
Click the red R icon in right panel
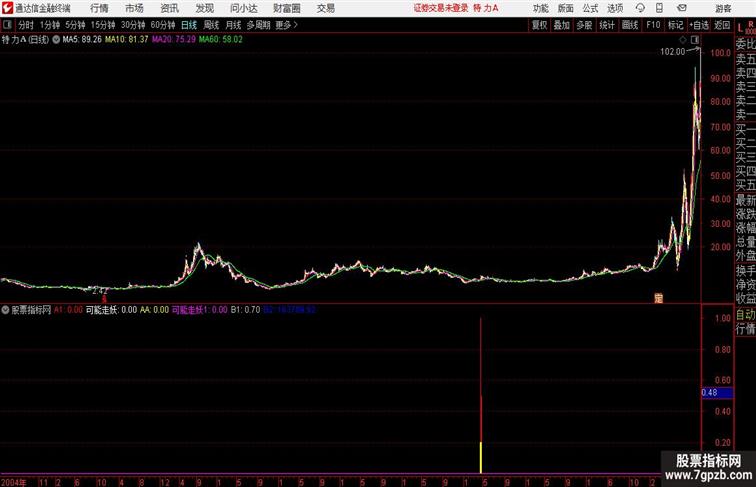coord(751,24)
